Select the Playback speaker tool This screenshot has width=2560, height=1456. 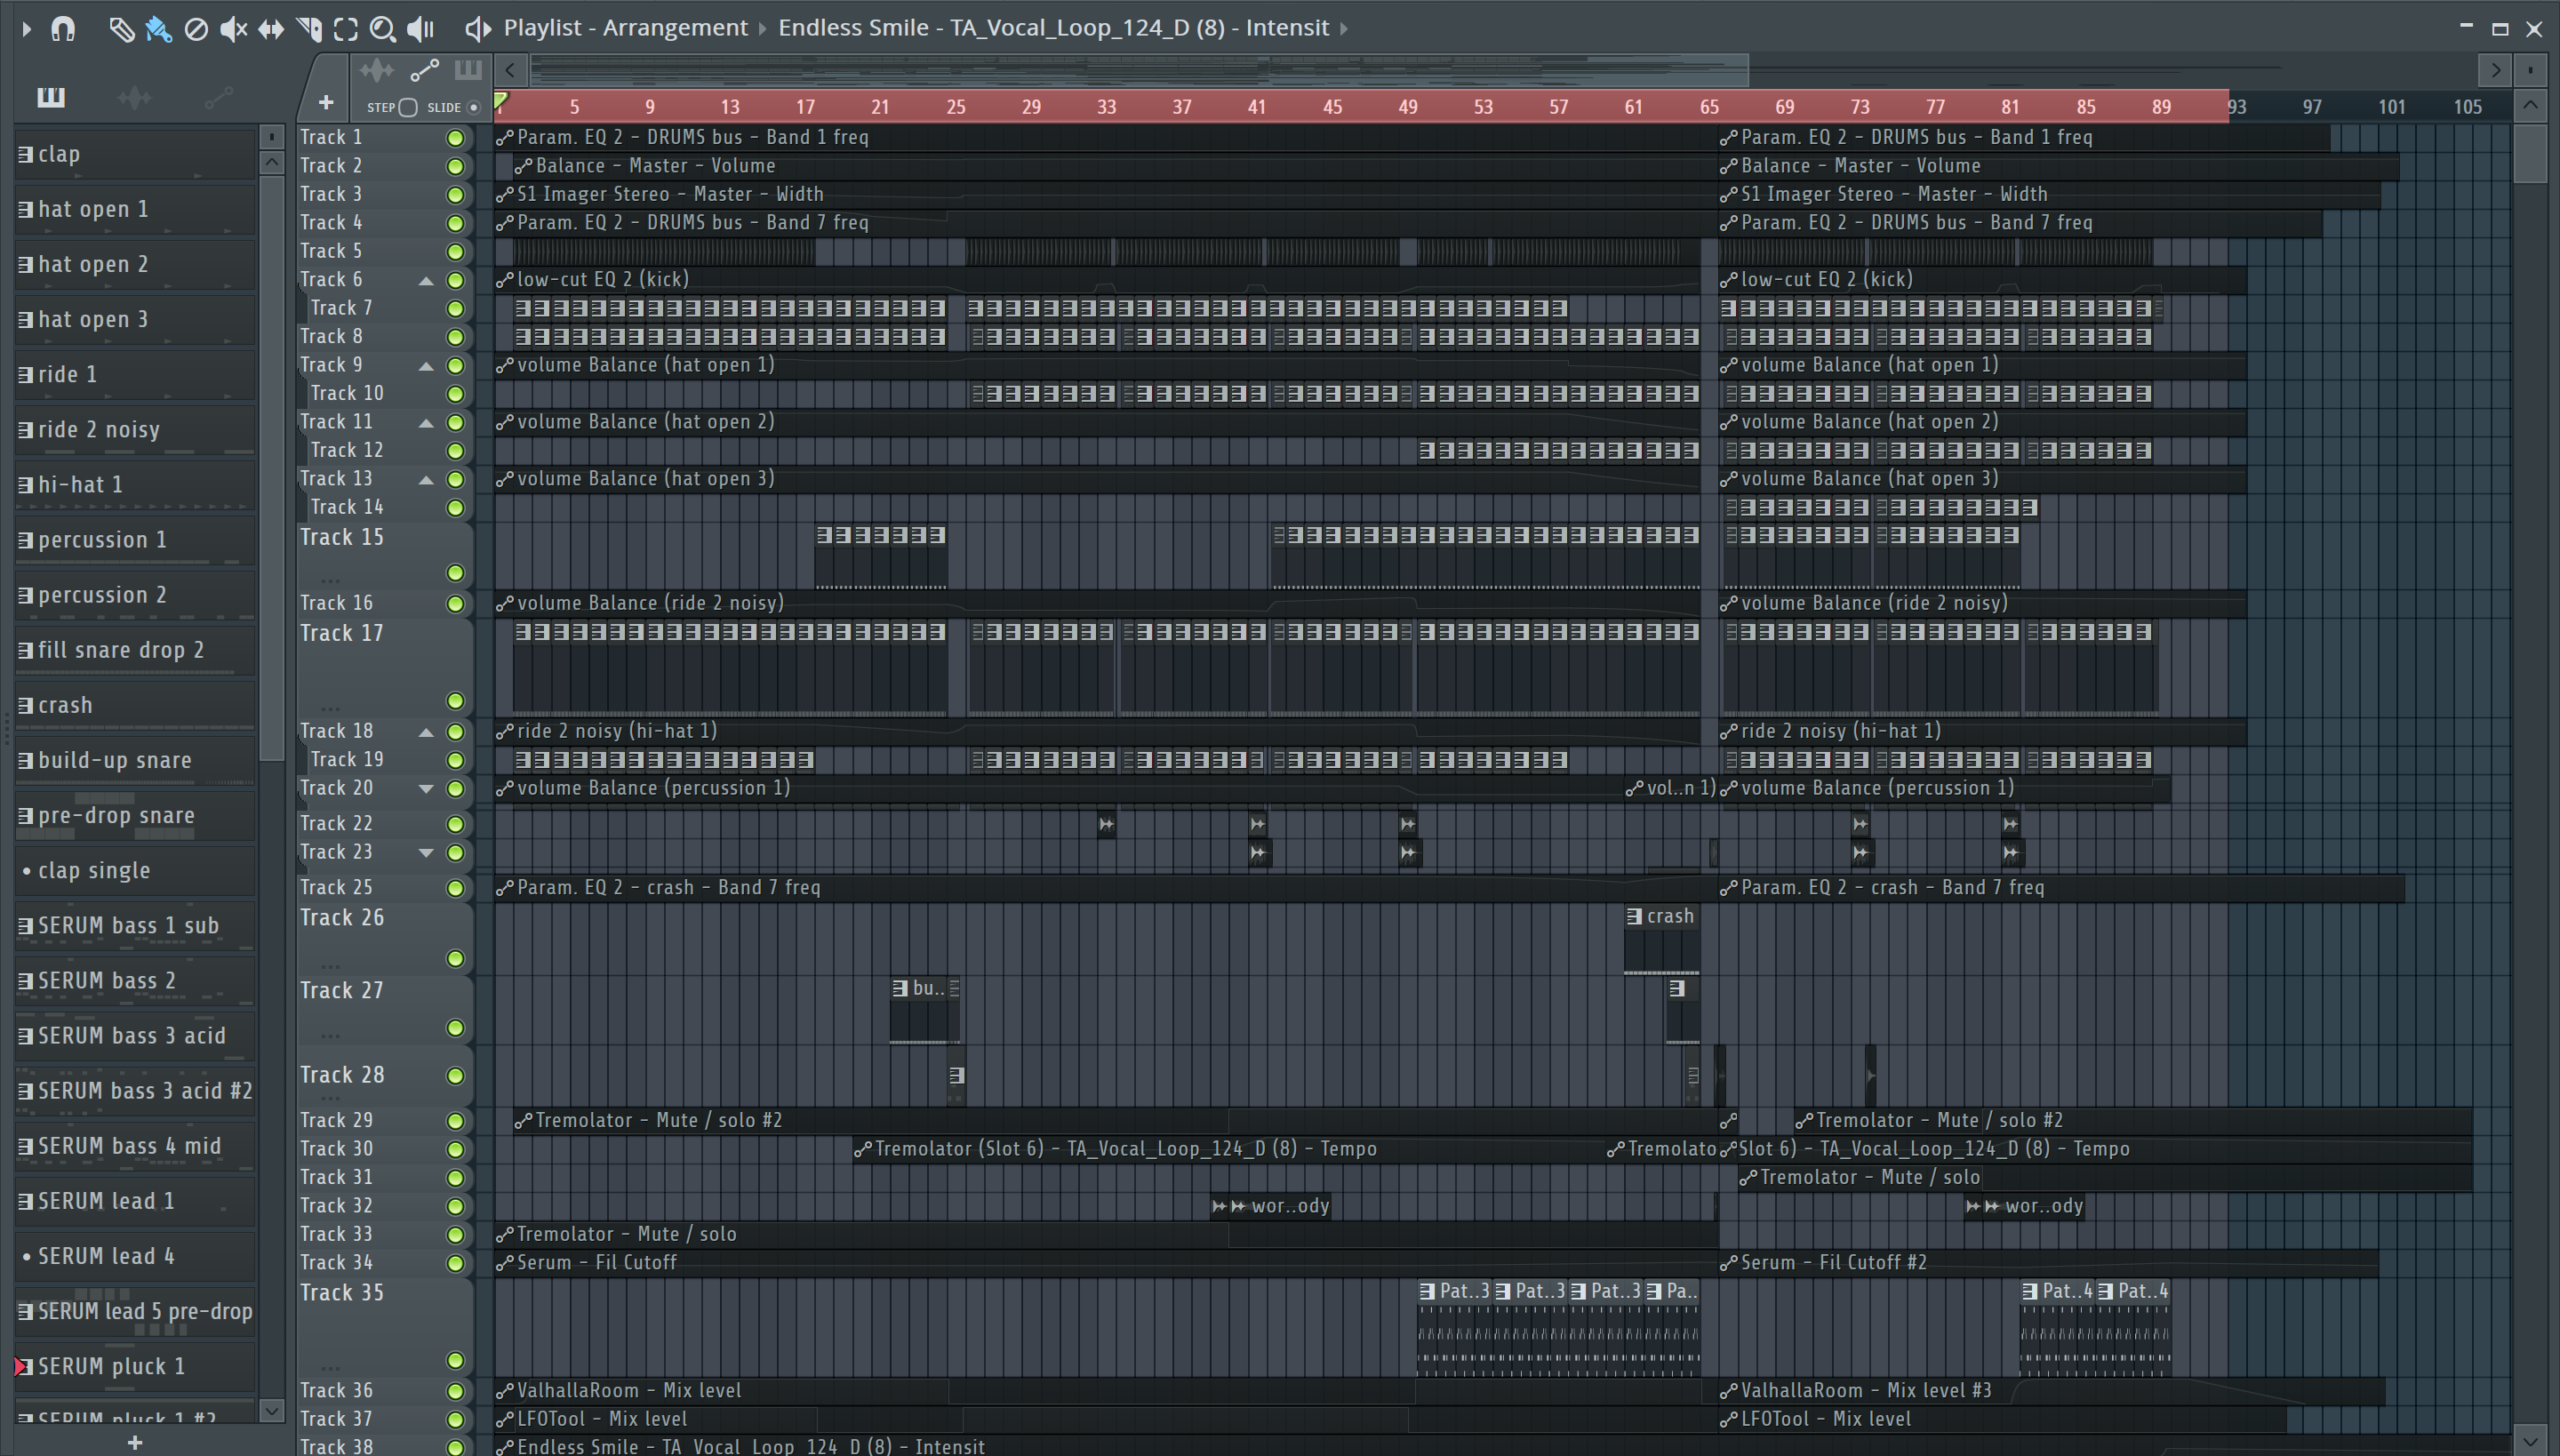(421, 29)
